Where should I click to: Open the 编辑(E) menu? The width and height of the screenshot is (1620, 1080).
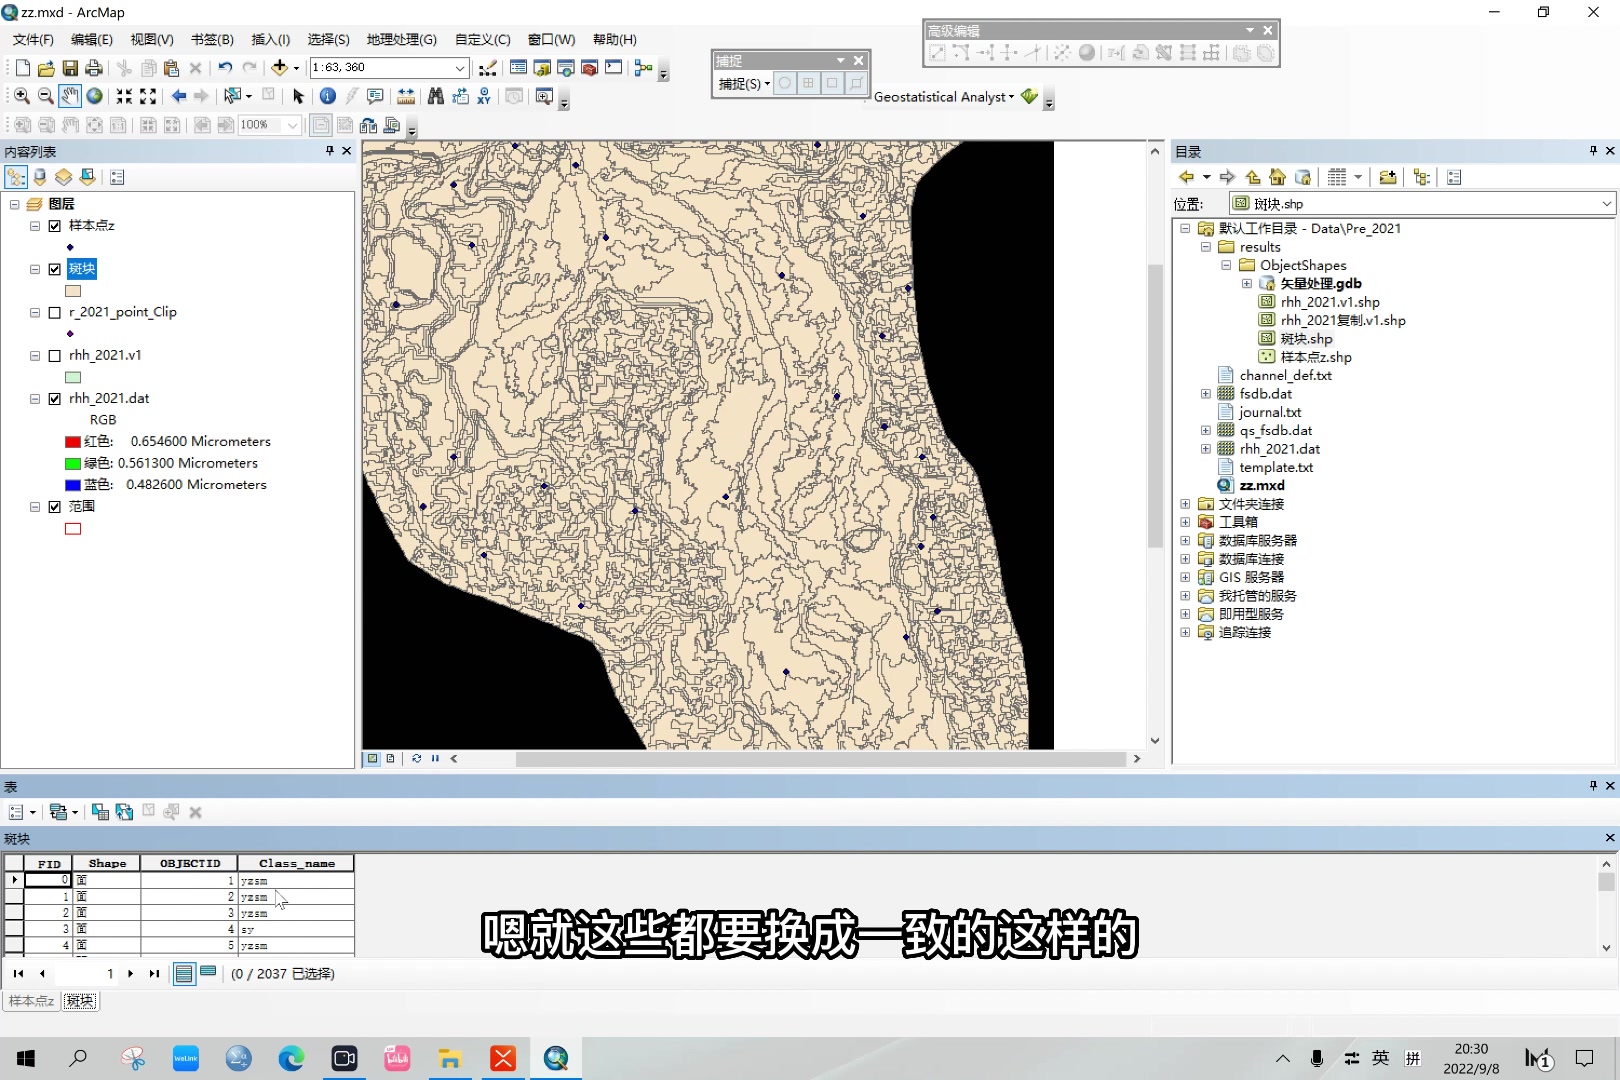click(92, 40)
